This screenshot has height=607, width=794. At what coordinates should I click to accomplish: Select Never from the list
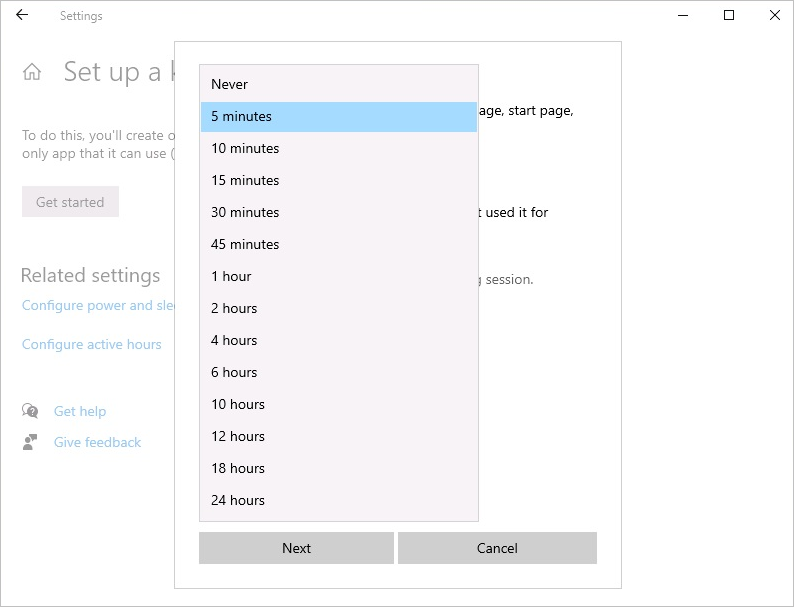(339, 84)
